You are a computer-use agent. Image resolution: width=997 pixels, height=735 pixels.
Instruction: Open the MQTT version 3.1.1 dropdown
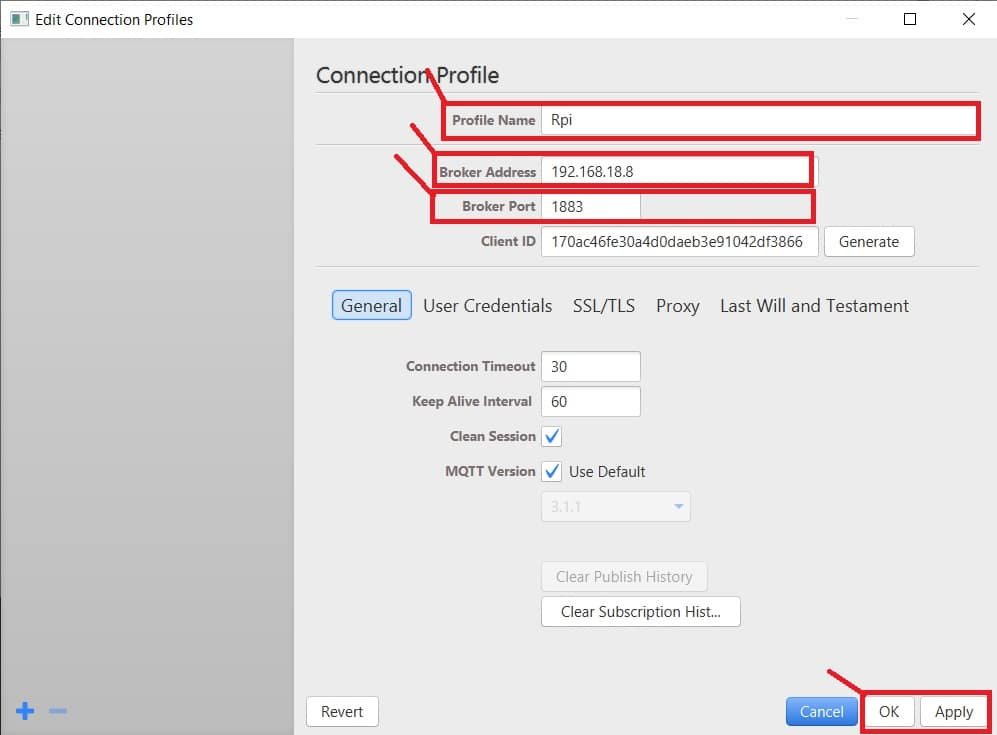[615, 507]
